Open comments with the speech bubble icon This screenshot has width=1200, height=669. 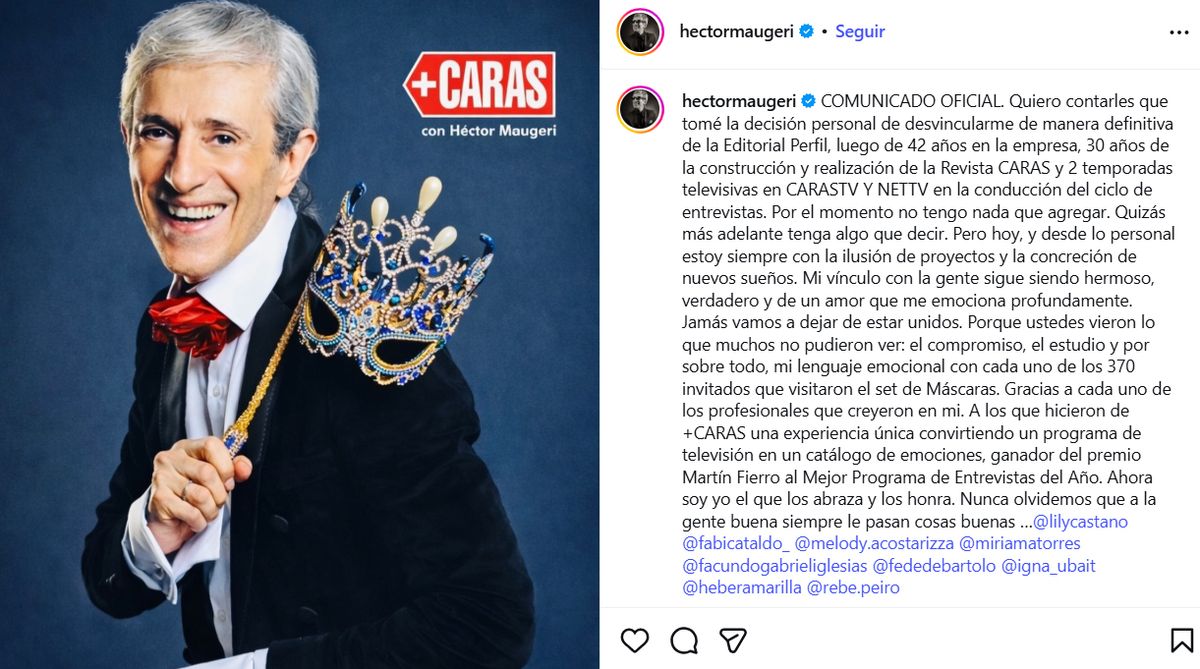coord(684,640)
